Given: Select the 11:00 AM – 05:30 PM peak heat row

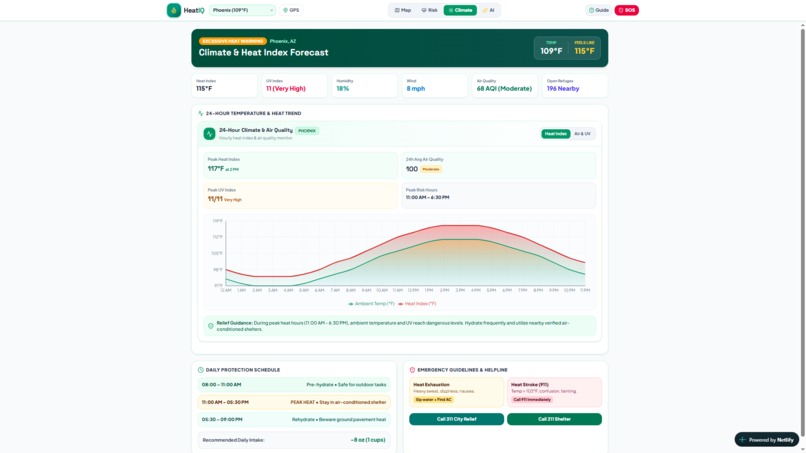Looking at the screenshot, I should click(294, 402).
